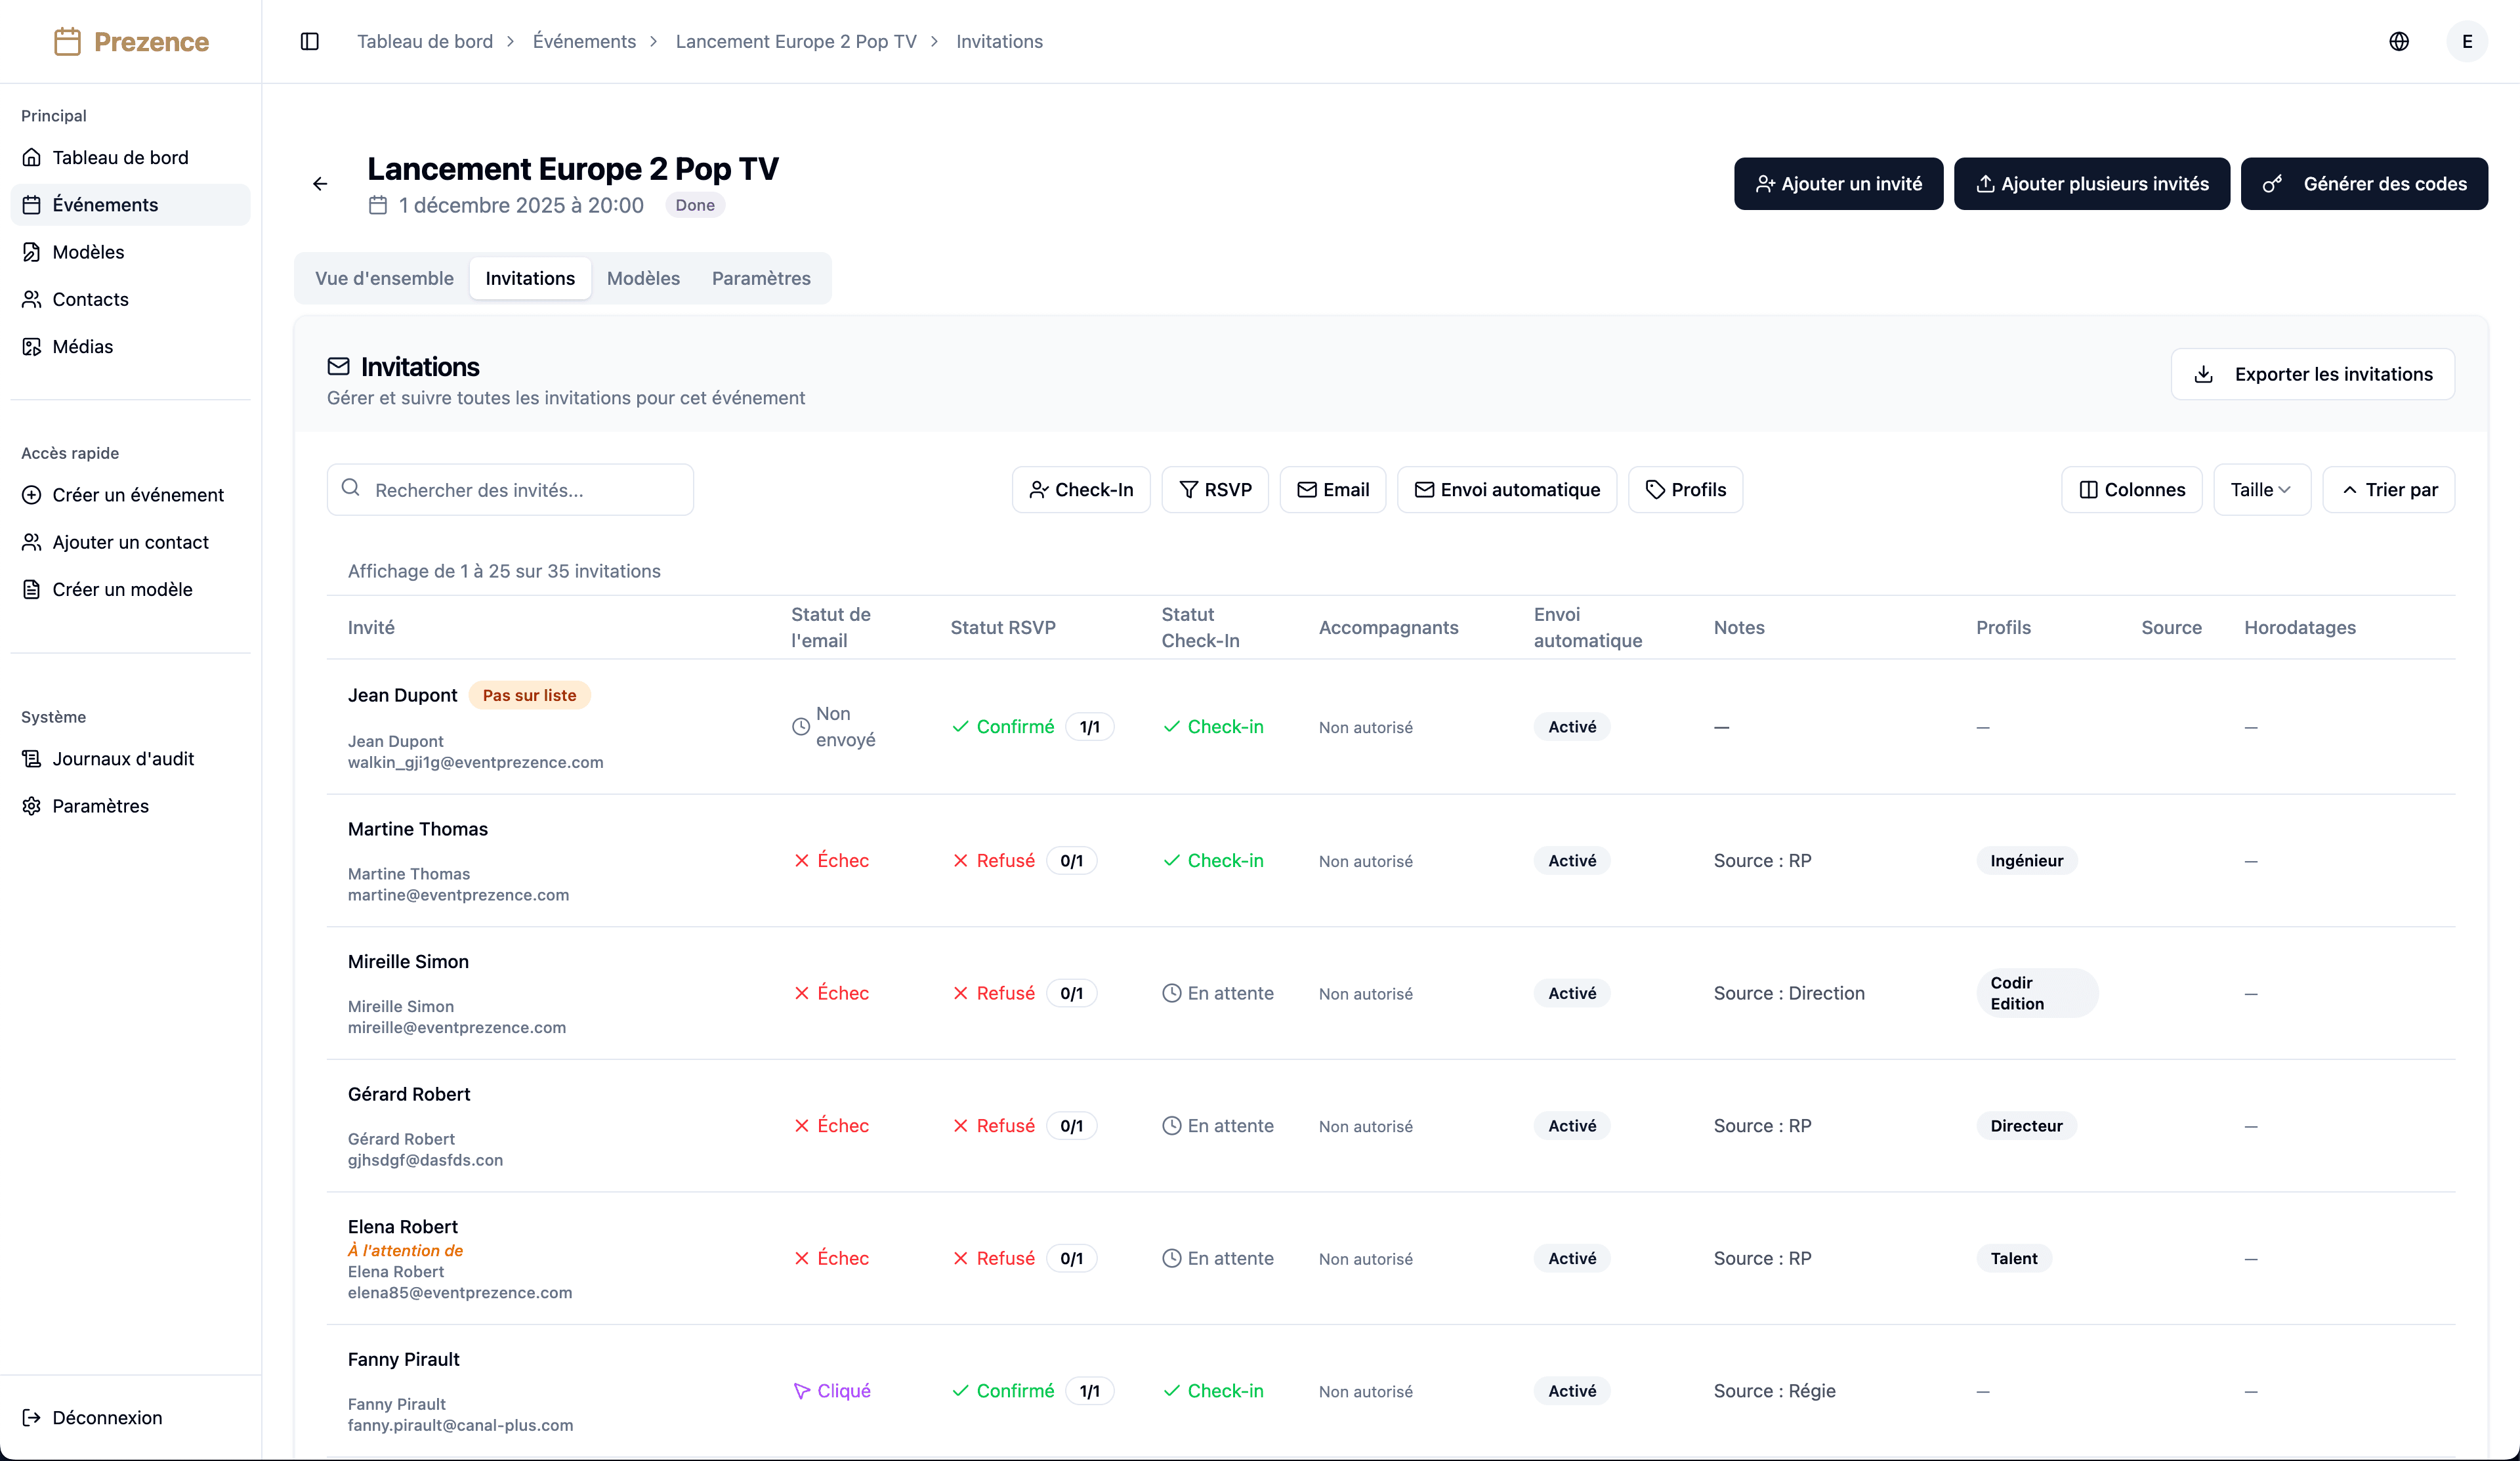The width and height of the screenshot is (2520, 1461).
Task: Toggle the sidebar panel icon
Action: (309, 41)
